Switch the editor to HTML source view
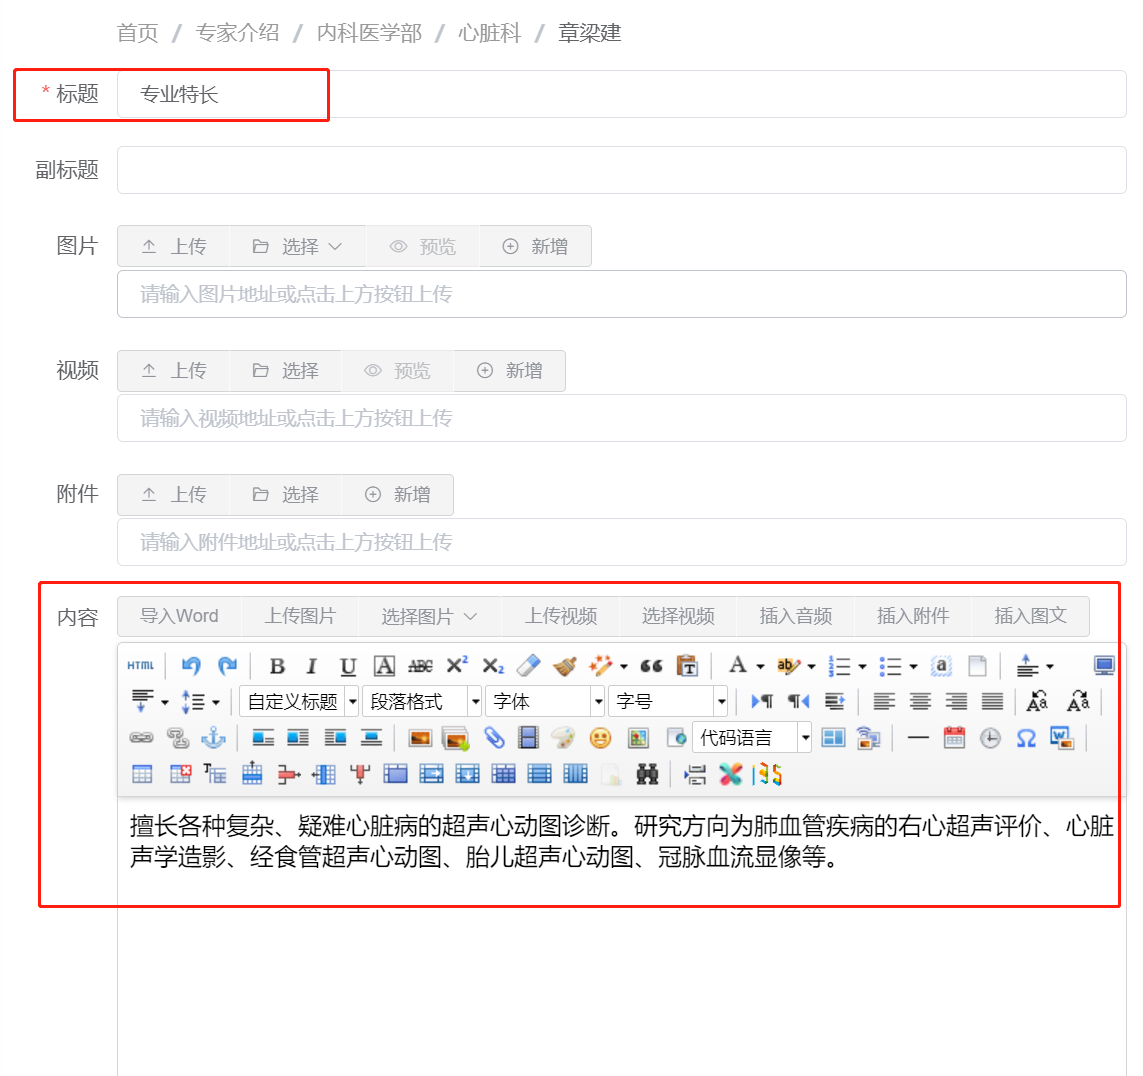Screen dimensions: 1143x1076 point(139,665)
